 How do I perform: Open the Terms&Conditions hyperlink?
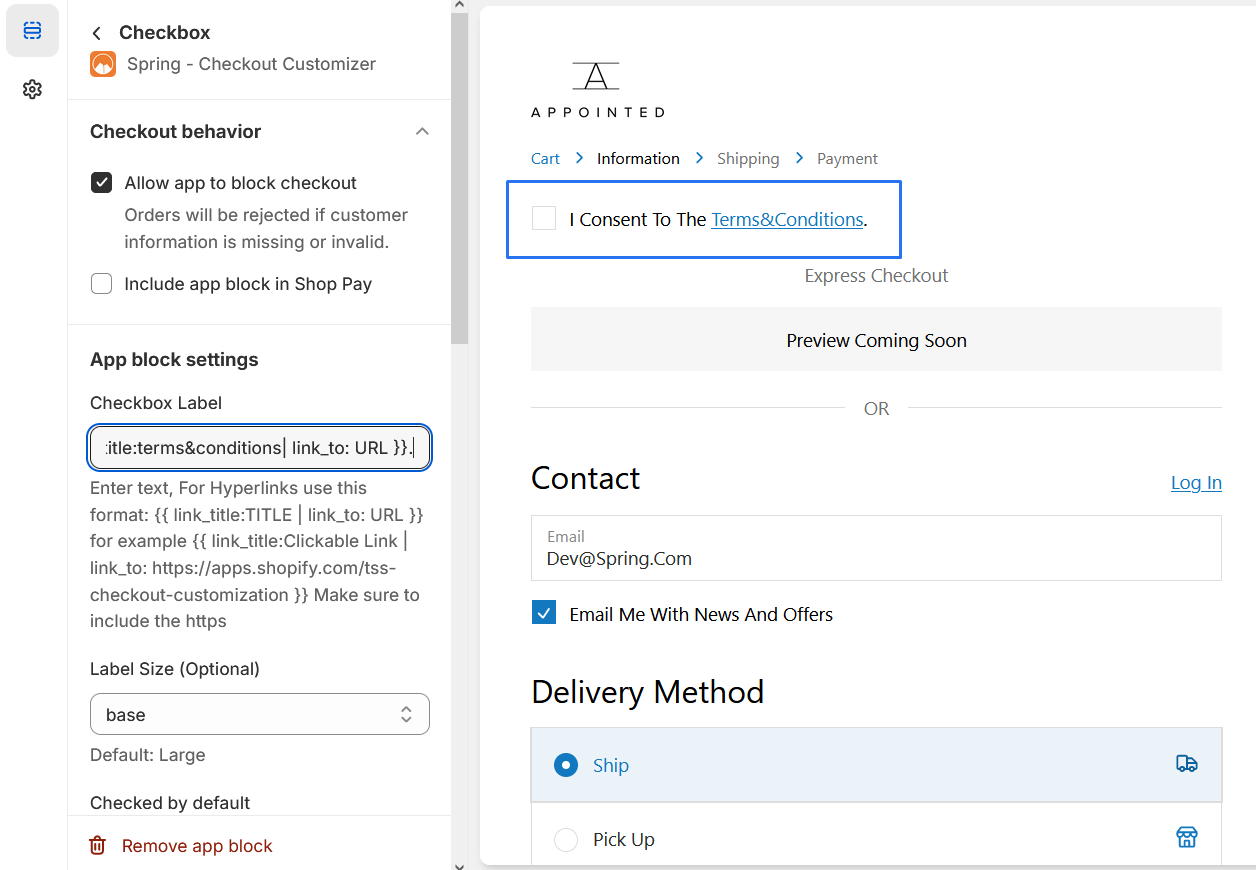coord(787,220)
